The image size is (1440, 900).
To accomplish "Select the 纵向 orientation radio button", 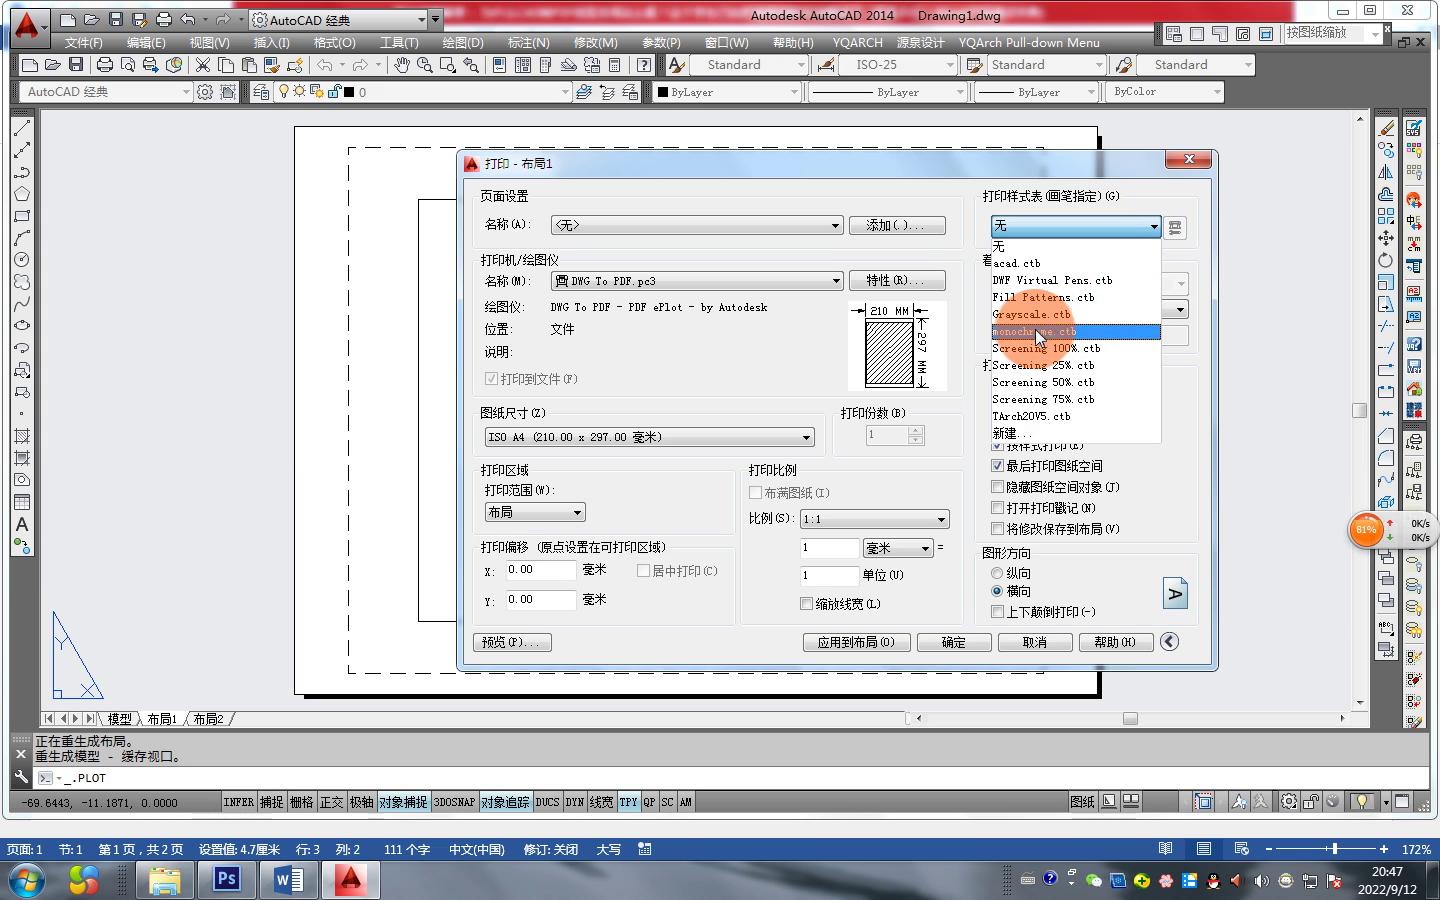I will coord(997,573).
